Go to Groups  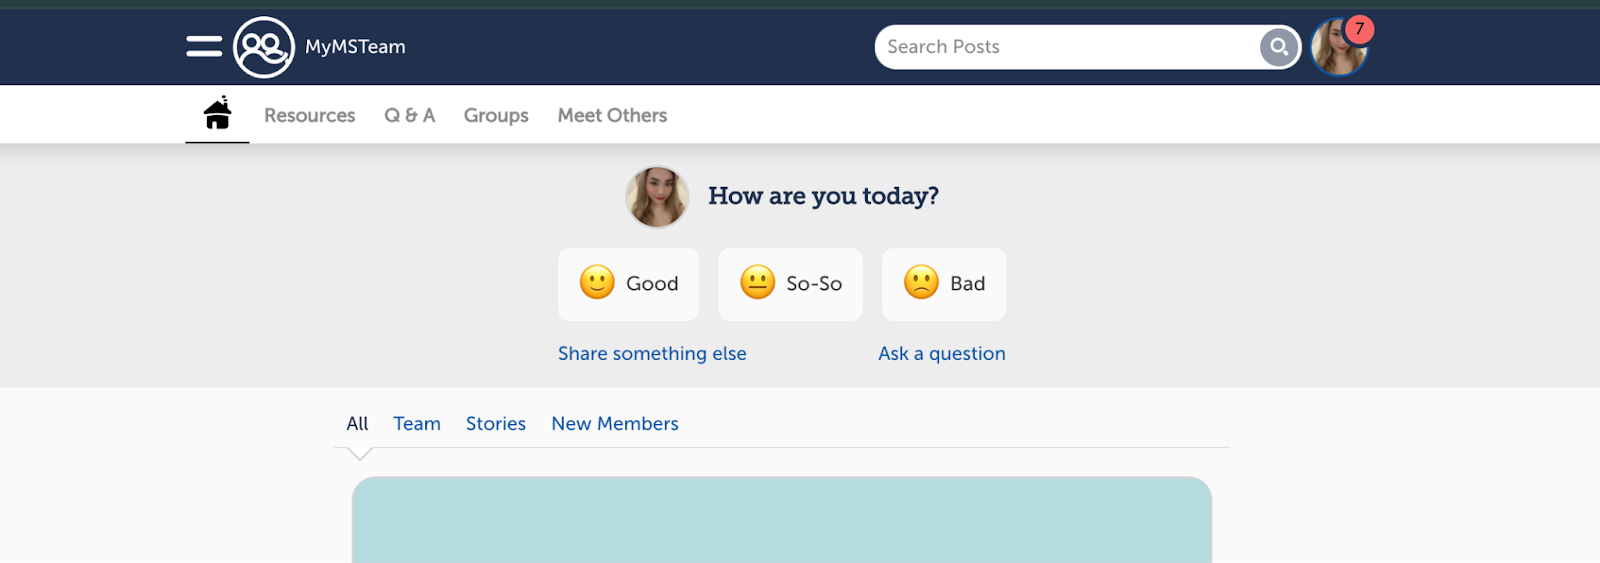point(496,116)
